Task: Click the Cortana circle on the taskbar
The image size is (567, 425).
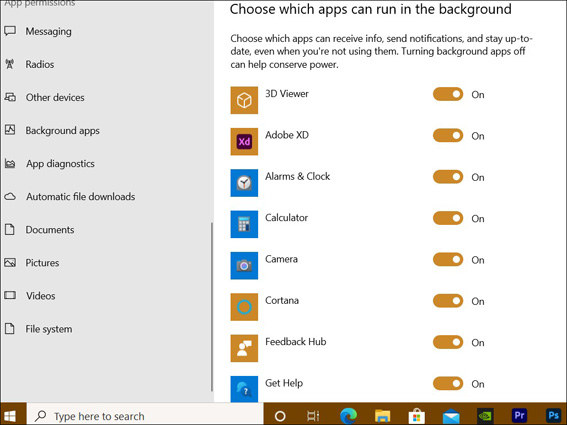Action: 280,416
